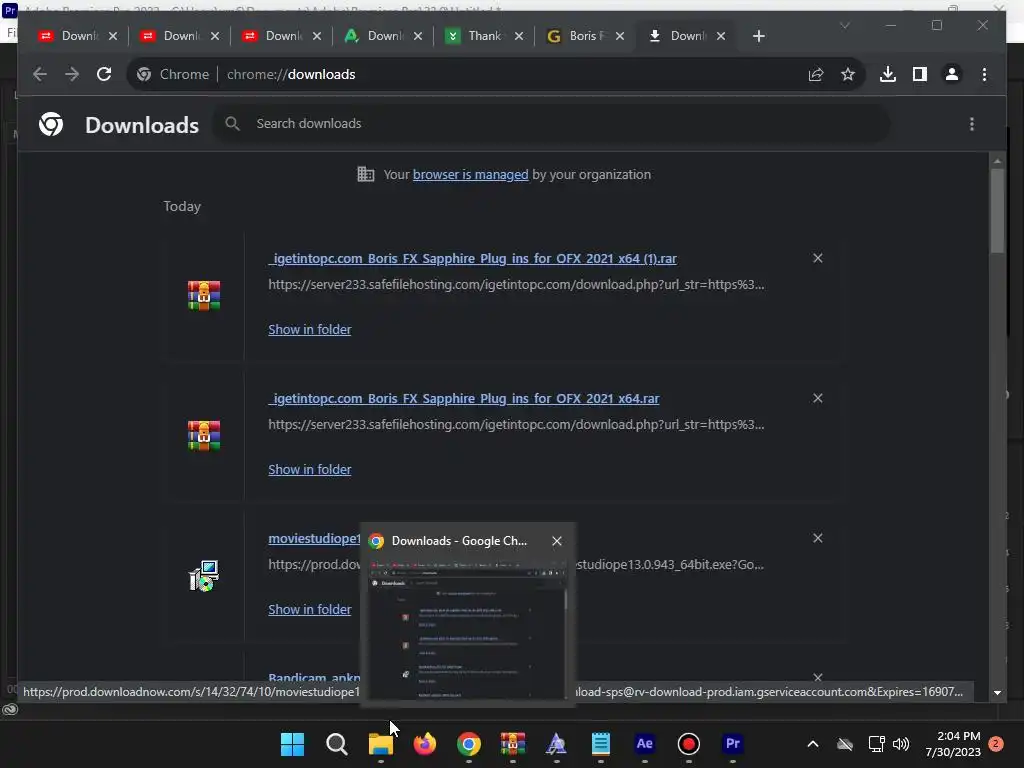This screenshot has height=768, width=1024.
Task: Open the red recorder app in taskbar
Action: (688, 744)
